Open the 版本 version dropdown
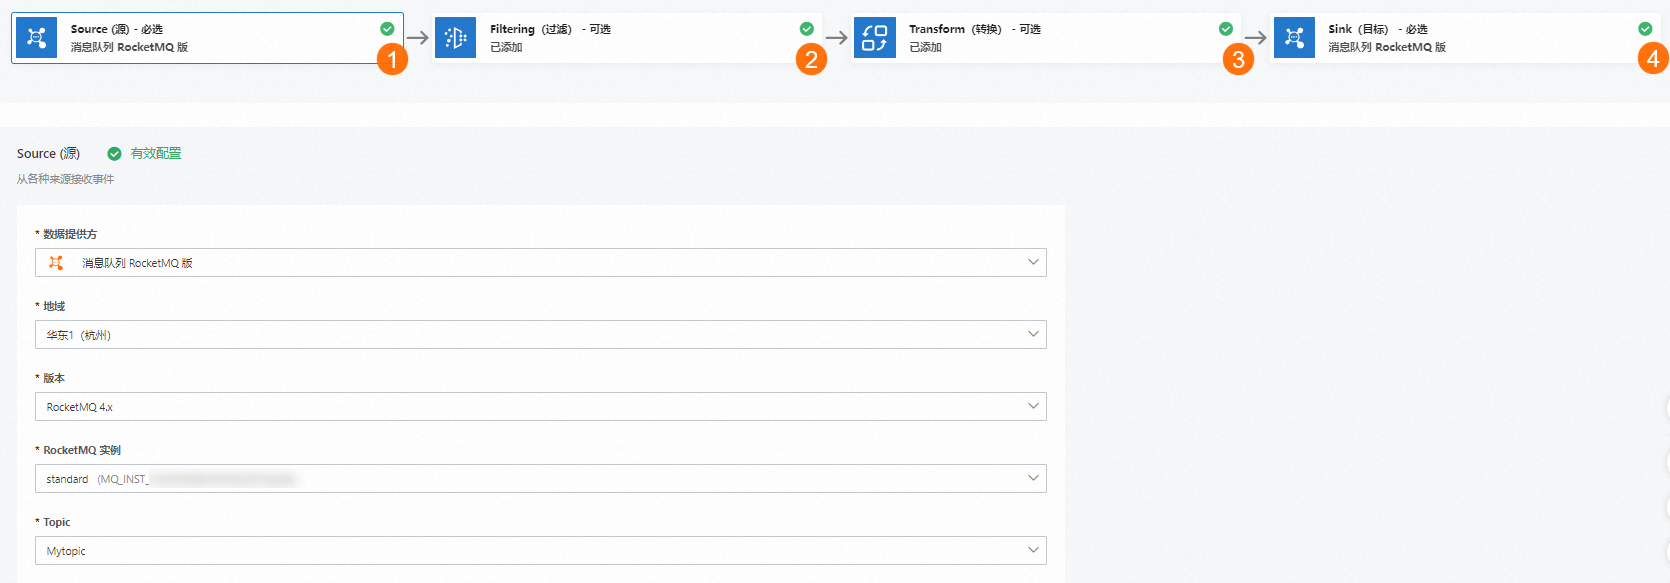The image size is (1670, 583). pyautogui.click(x=541, y=407)
